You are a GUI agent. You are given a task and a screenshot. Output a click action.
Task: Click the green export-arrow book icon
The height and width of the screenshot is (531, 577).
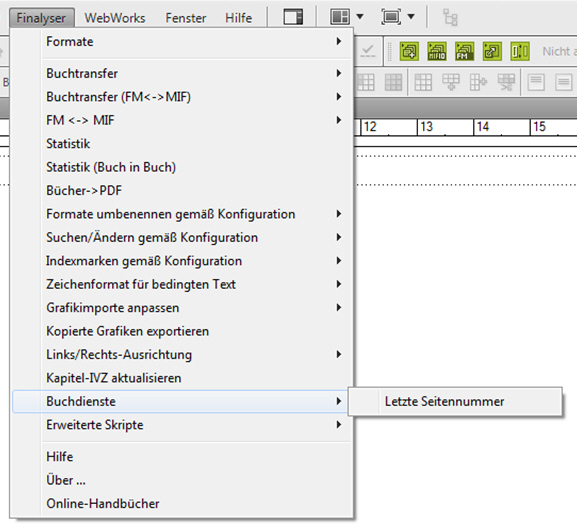coord(492,51)
